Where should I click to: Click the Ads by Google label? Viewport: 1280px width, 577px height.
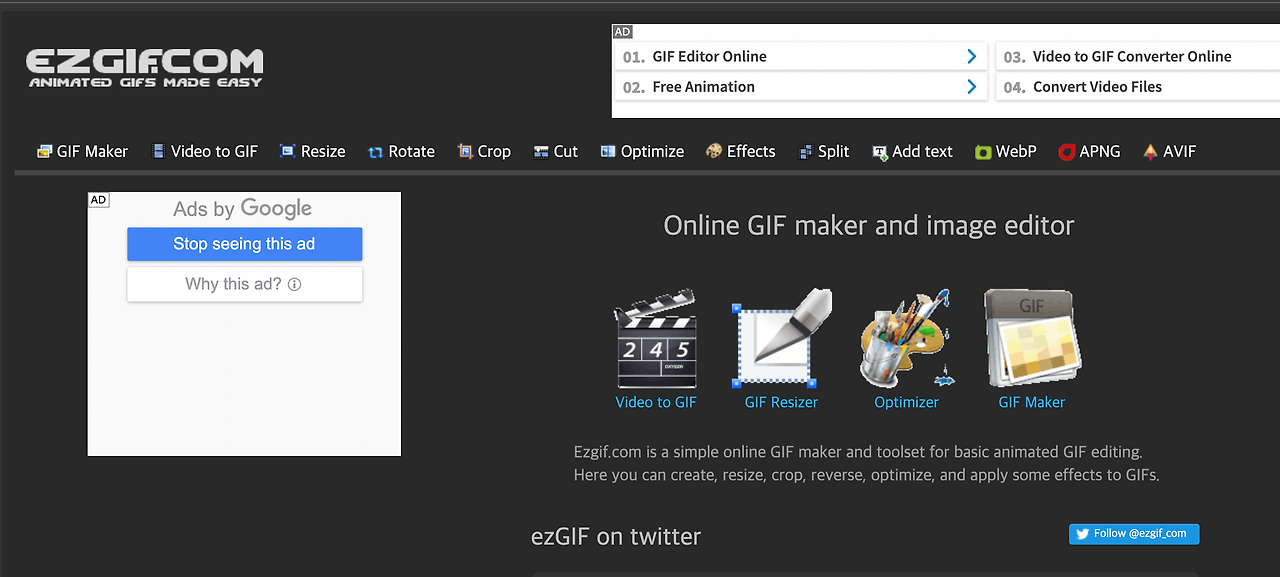pyautogui.click(x=243, y=209)
